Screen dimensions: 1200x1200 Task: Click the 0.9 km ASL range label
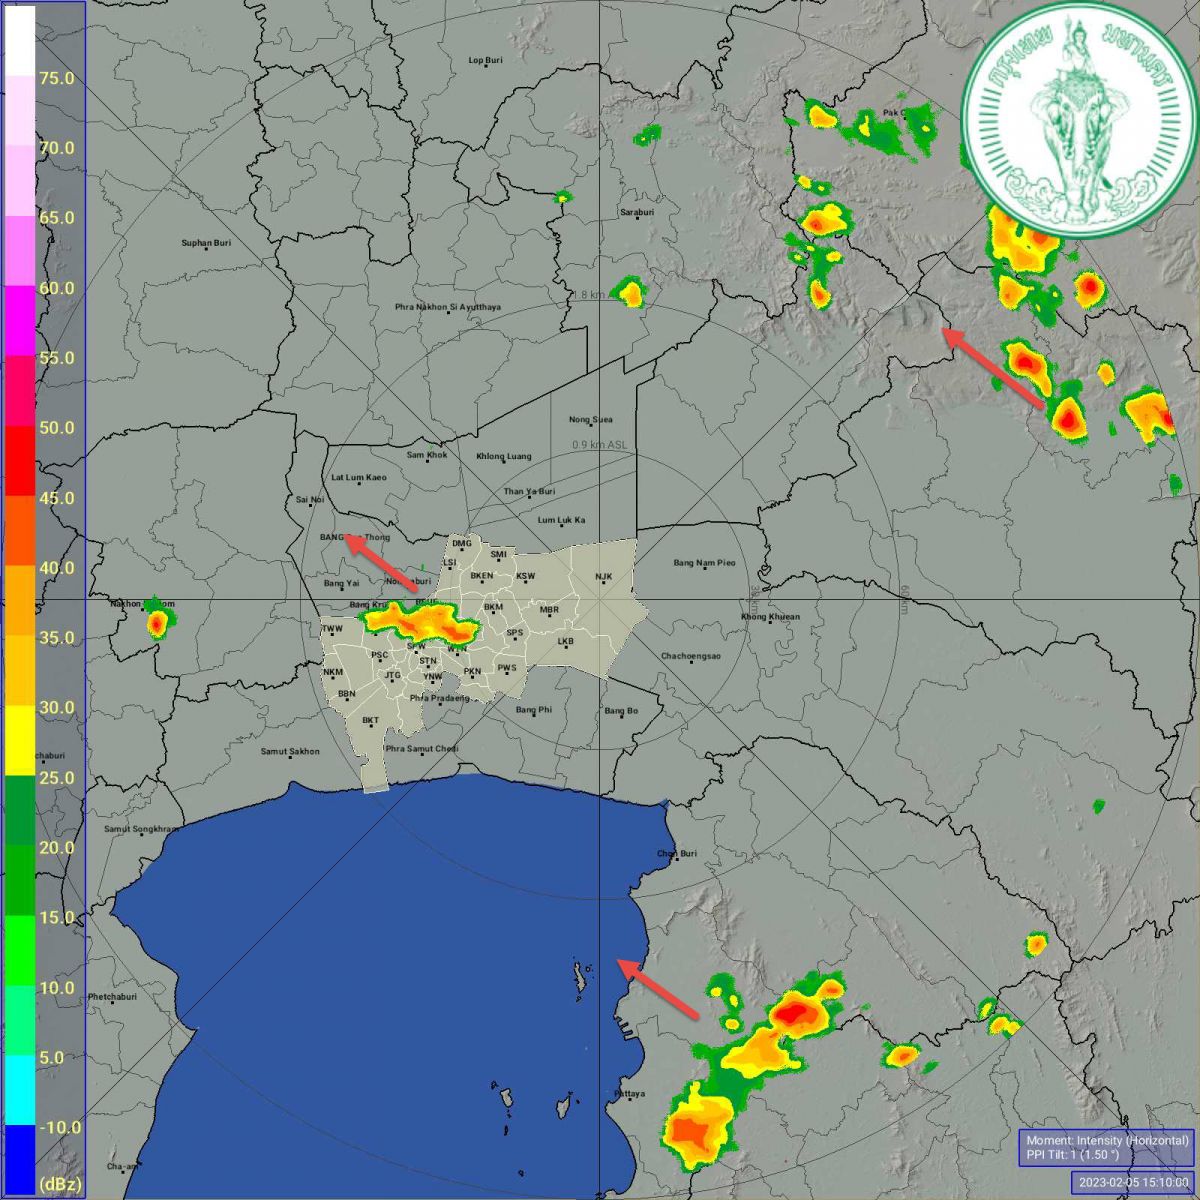(600, 445)
